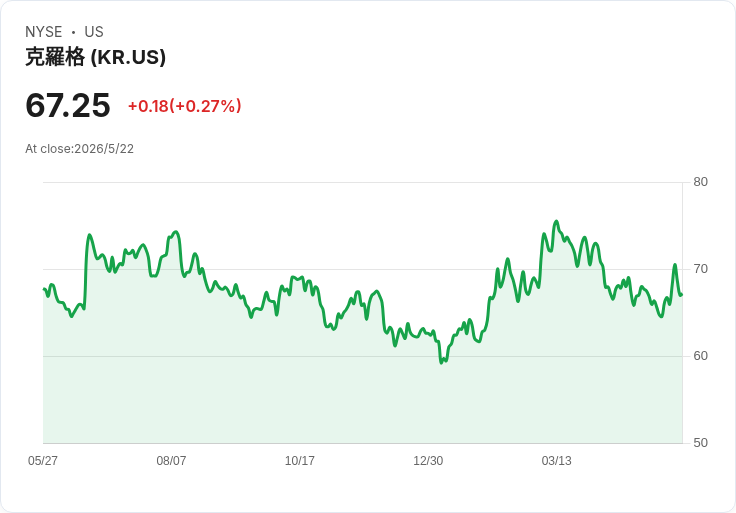Click the last data point at the chart's right end
736x513 pixels.
(x=682, y=295)
